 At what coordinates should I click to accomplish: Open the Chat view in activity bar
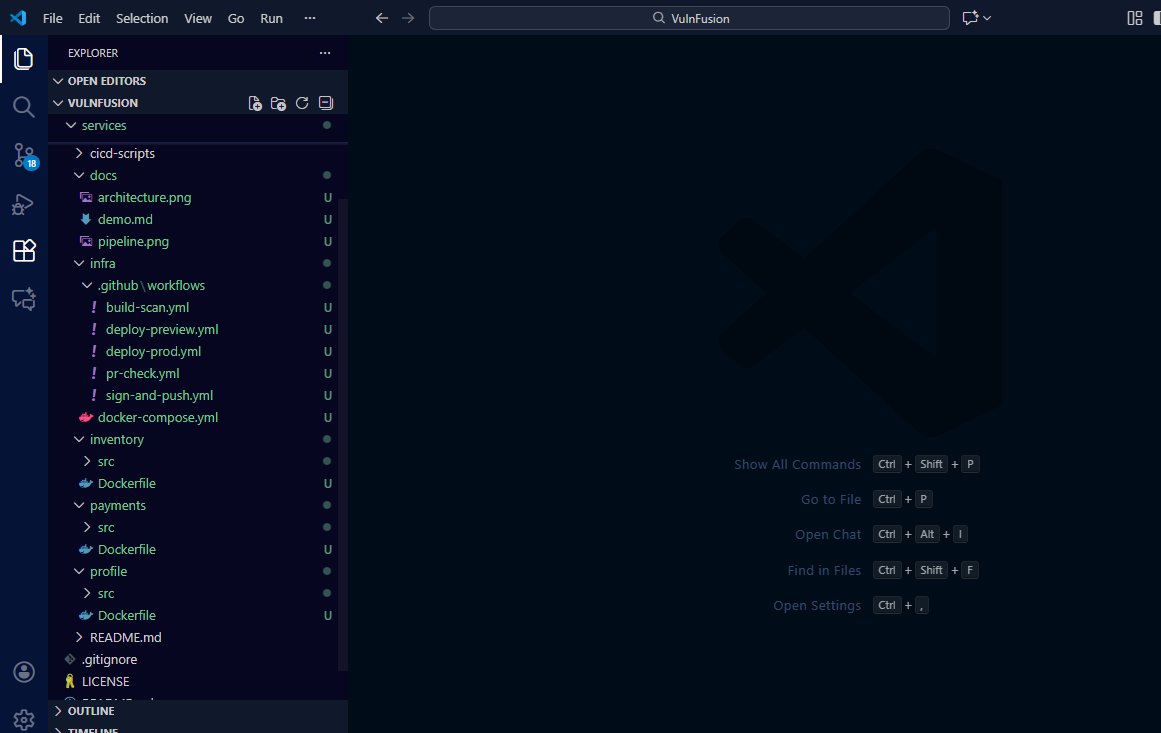tap(24, 299)
